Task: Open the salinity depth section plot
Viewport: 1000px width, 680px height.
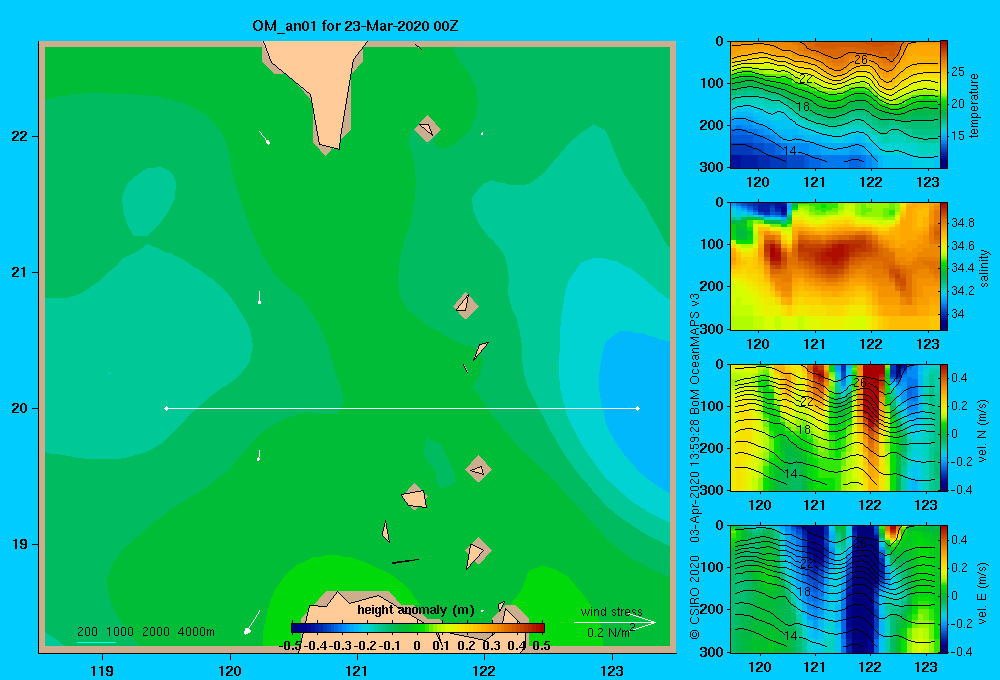Action: 834,266
